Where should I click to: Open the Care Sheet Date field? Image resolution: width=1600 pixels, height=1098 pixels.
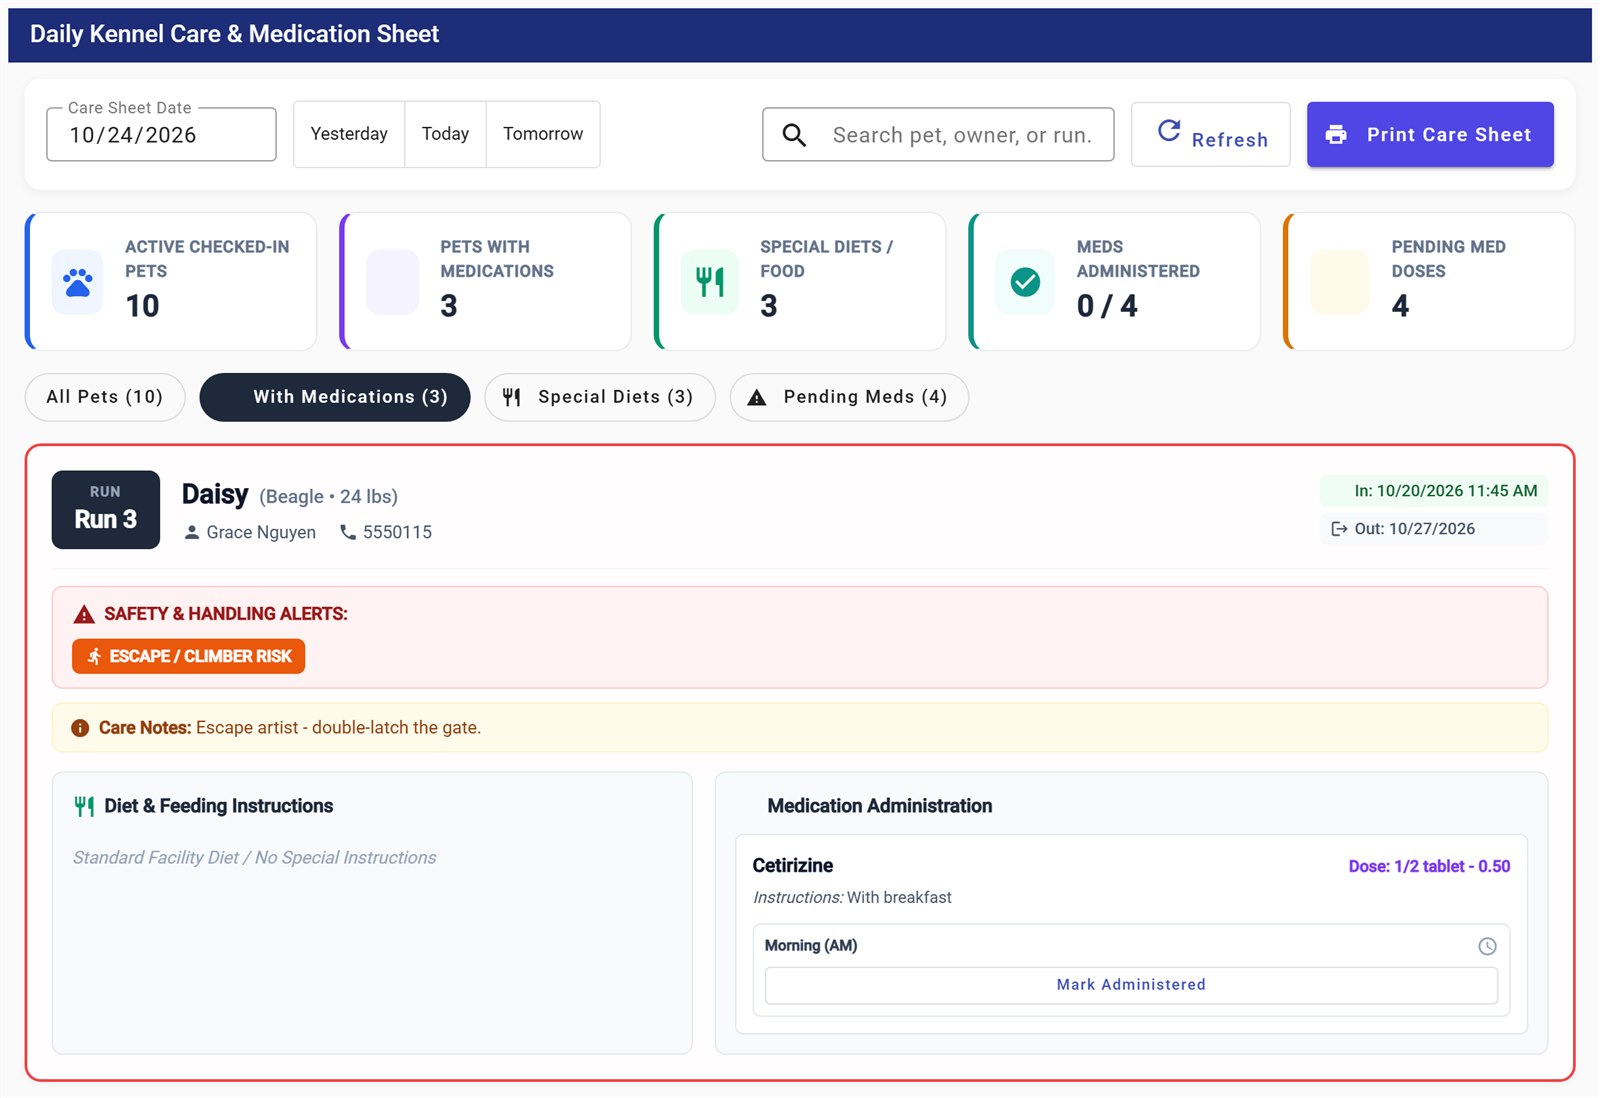(x=161, y=135)
